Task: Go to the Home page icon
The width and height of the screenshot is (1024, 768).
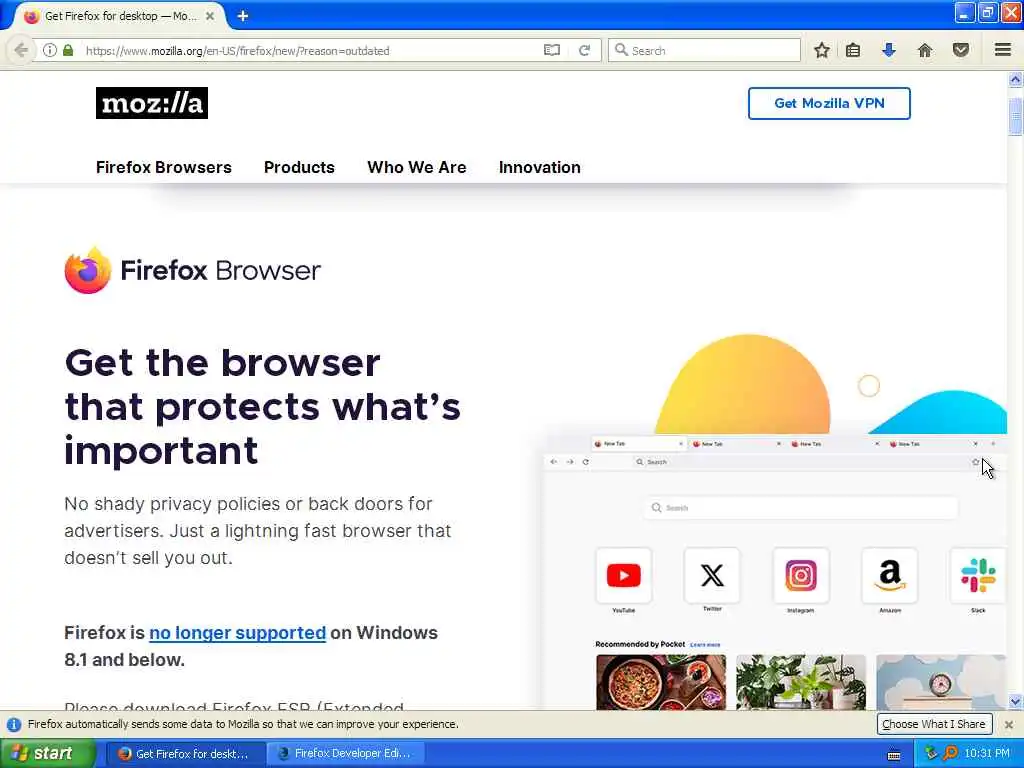Action: click(925, 50)
